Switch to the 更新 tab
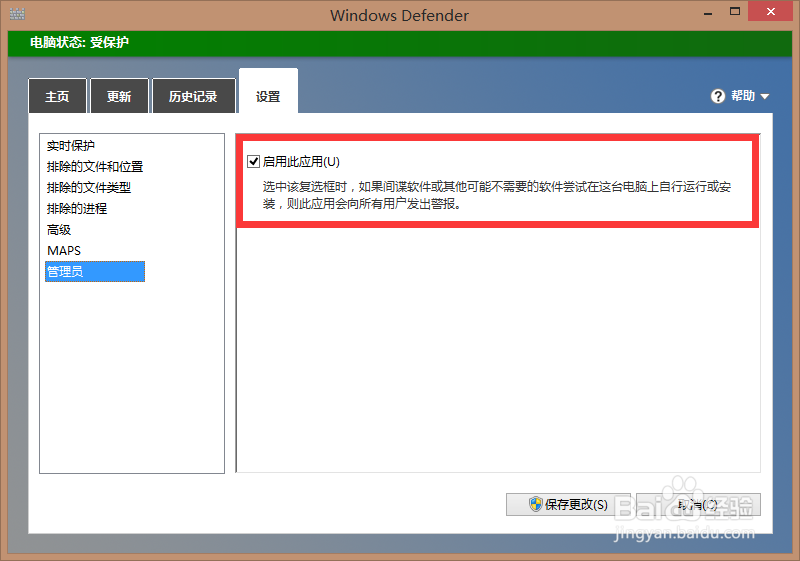Screen dimensions: 800x561 (x=119, y=96)
